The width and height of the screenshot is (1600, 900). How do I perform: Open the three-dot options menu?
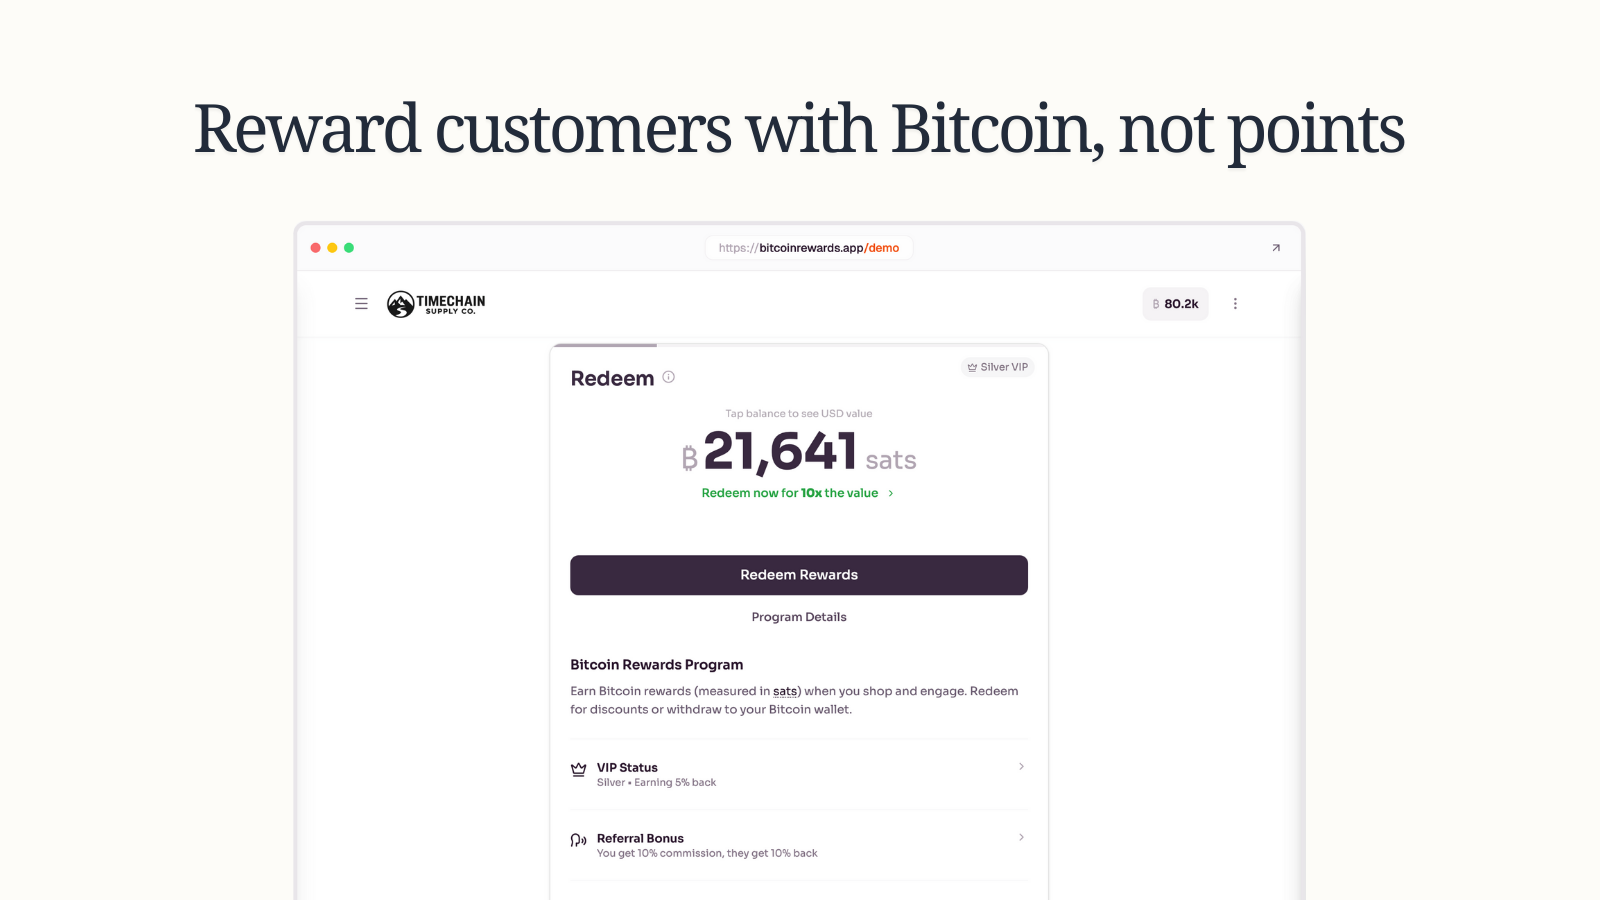(1235, 304)
